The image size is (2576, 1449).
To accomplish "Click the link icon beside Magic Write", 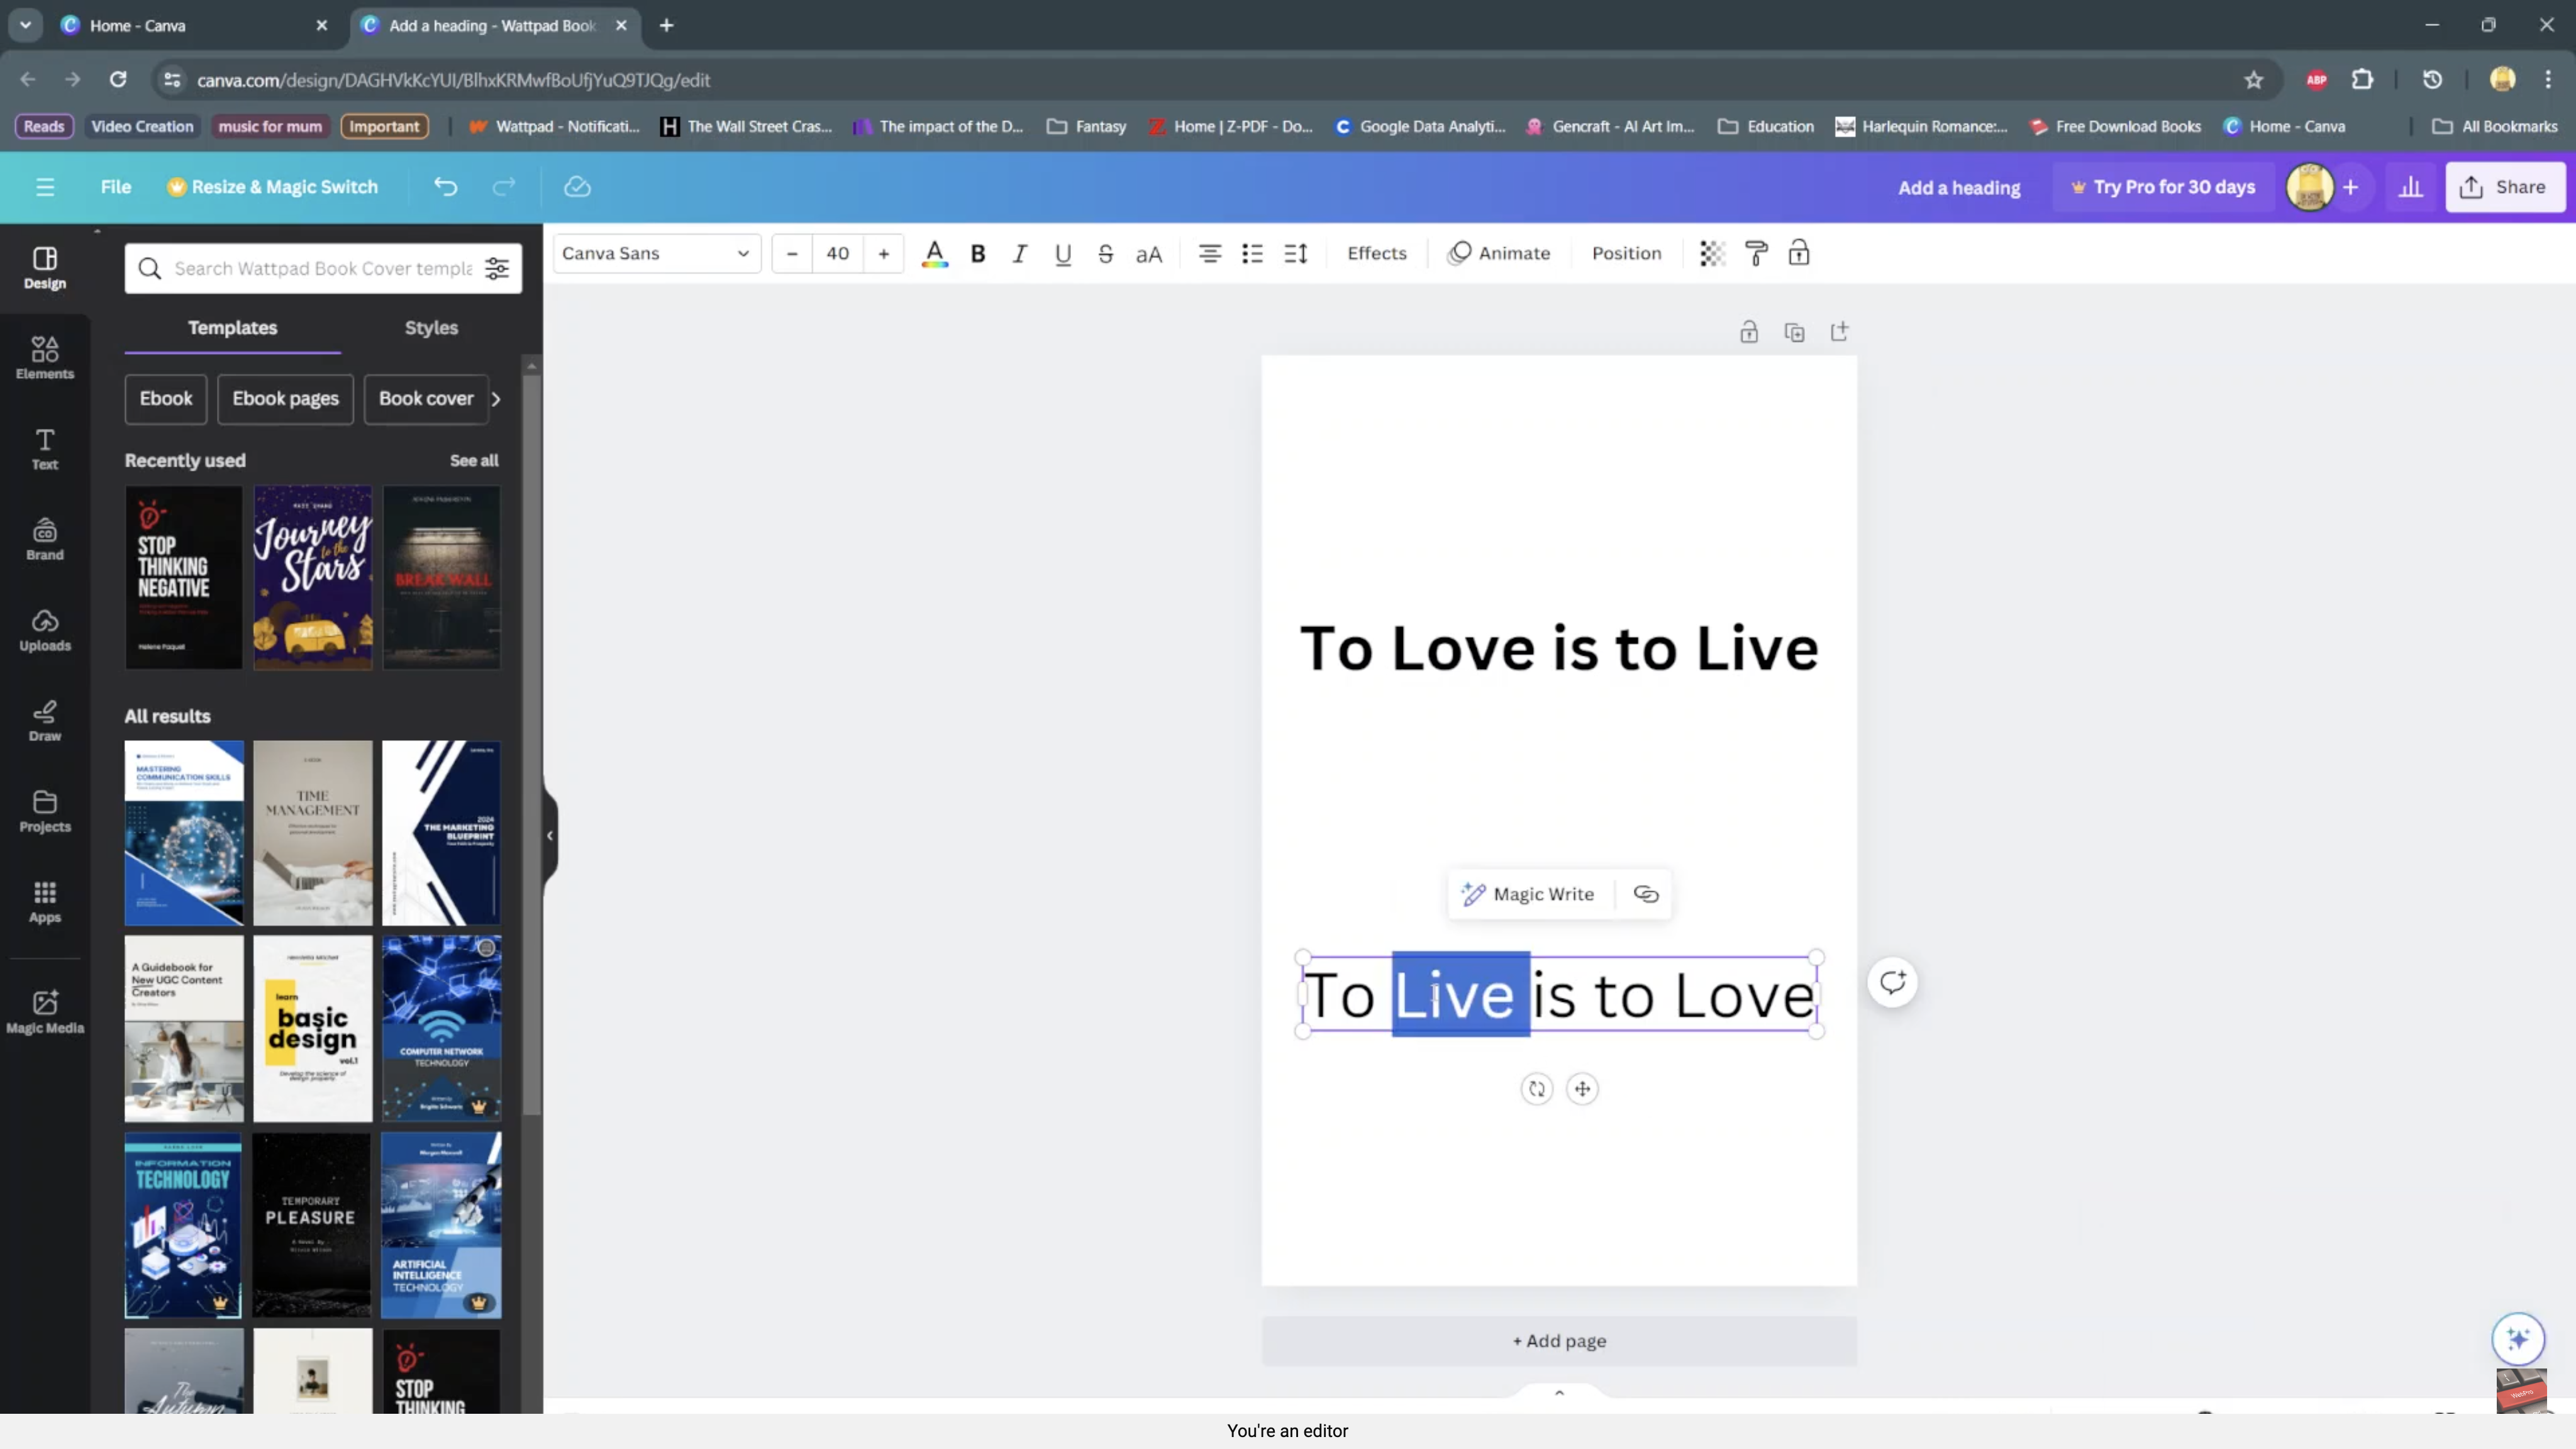I will coord(1645,894).
